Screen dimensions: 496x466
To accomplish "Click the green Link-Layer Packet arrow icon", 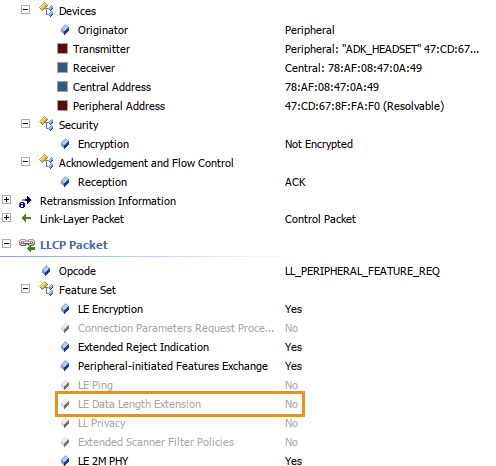I will [26, 219].
